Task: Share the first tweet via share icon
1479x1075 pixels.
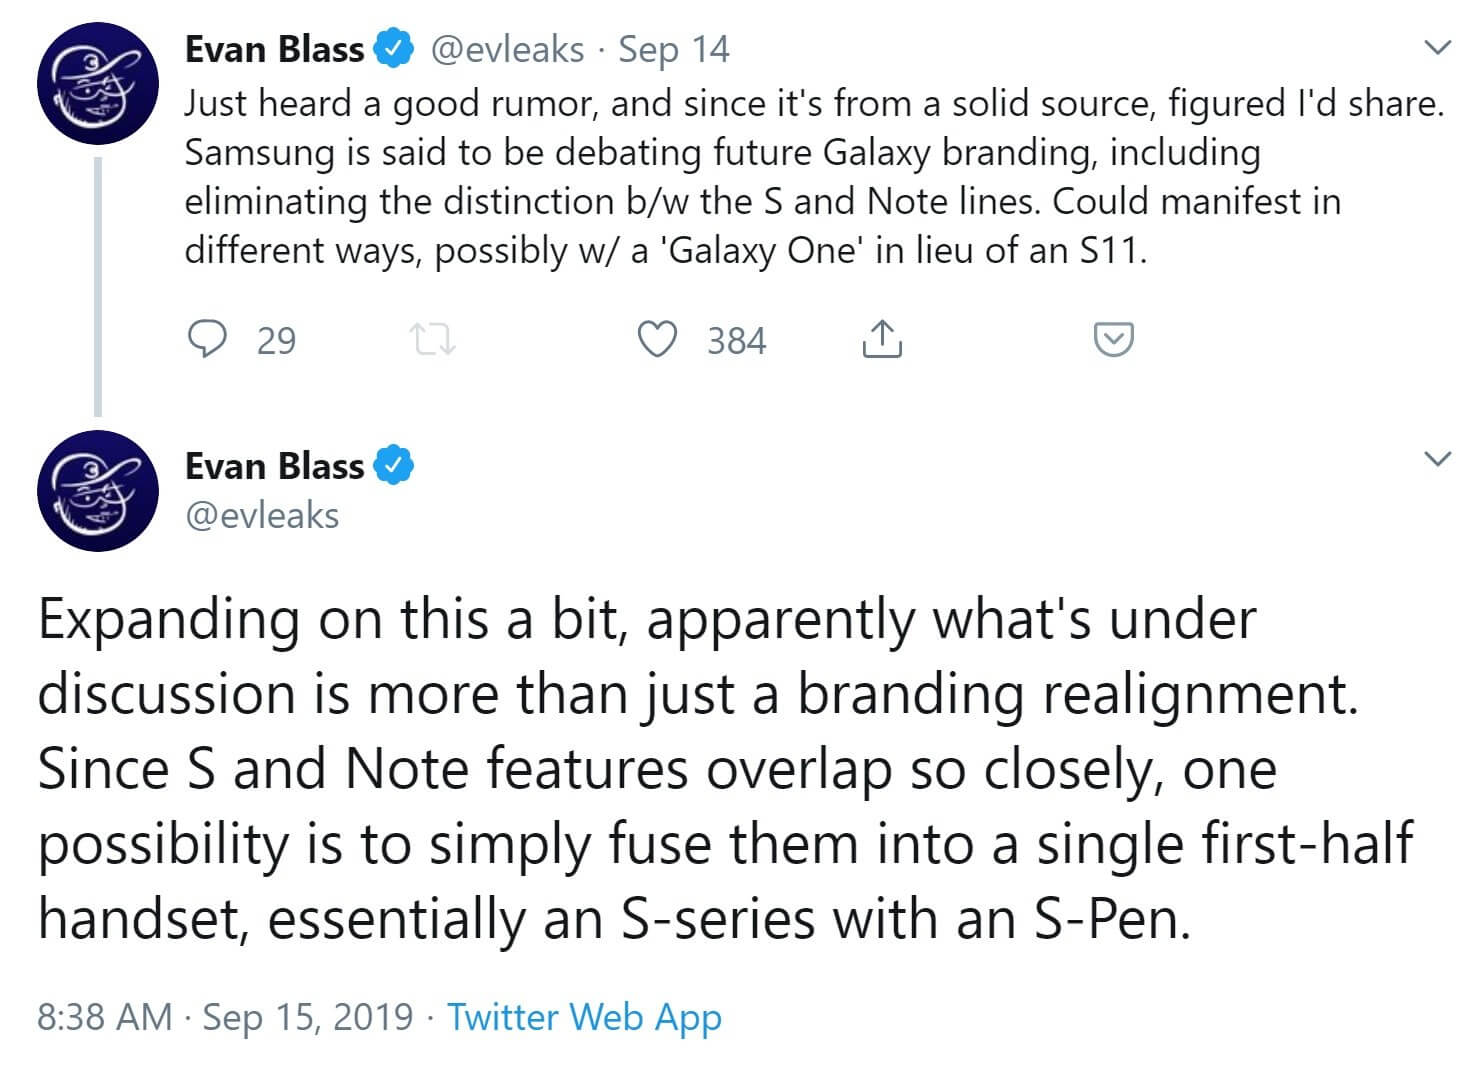Action: (881, 340)
